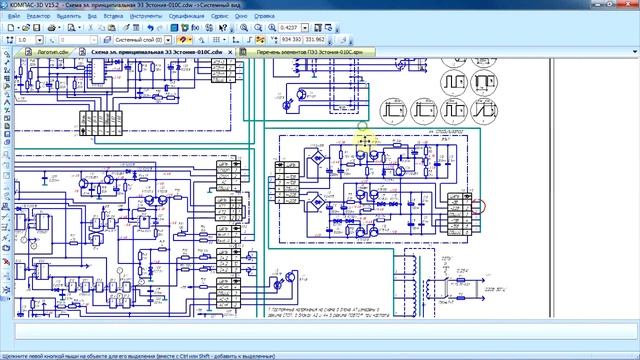Open the Файл menu
This screenshot has width=640, height=360.
pyautogui.click(x=14, y=16)
